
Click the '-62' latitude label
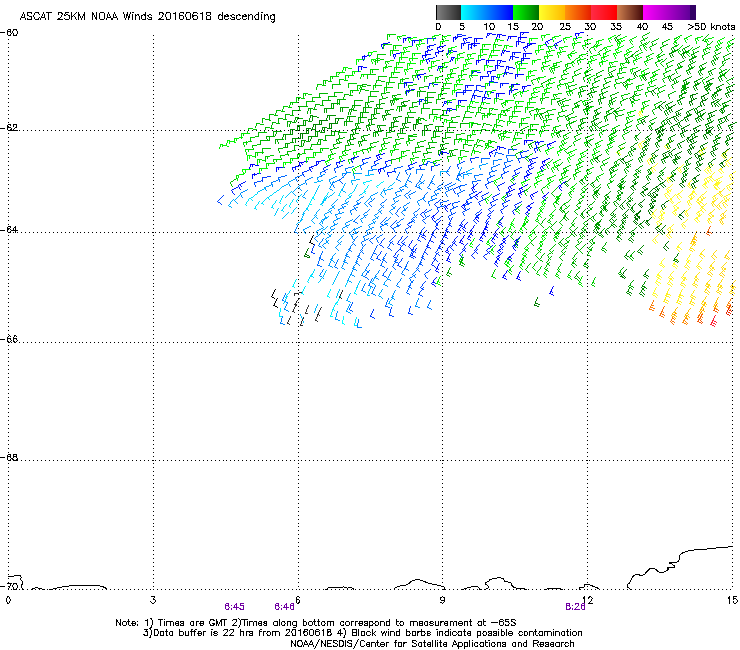(x=9, y=128)
